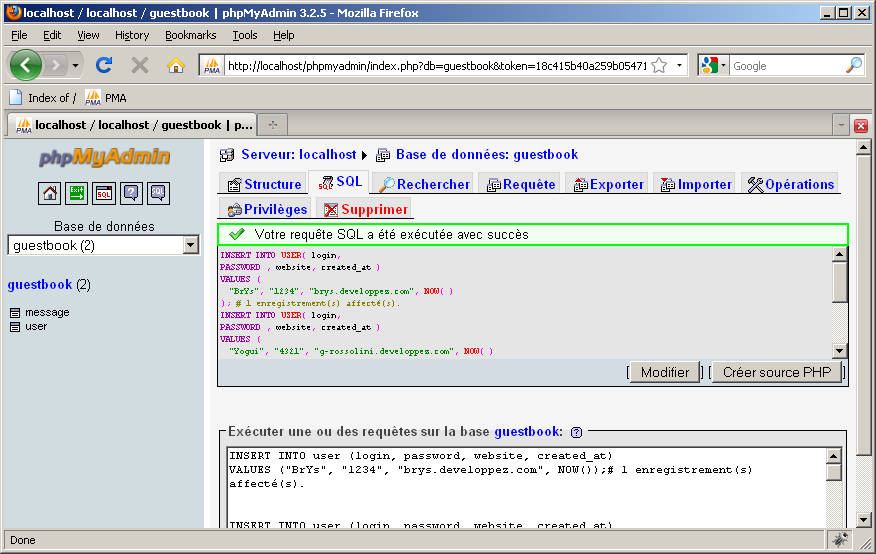
Task: Click the Firefox home toolbar icon
Action: click(x=176, y=65)
